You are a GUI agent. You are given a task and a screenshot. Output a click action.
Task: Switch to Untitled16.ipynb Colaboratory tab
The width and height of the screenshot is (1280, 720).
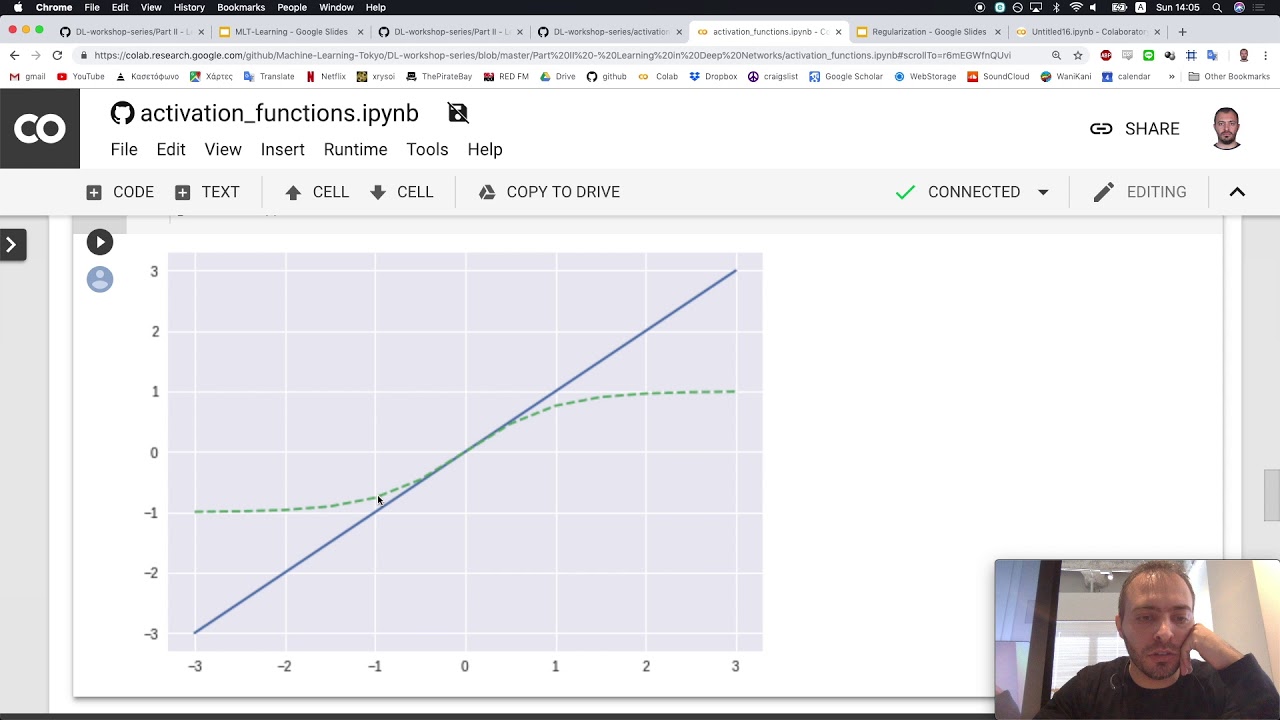[x=1088, y=31]
